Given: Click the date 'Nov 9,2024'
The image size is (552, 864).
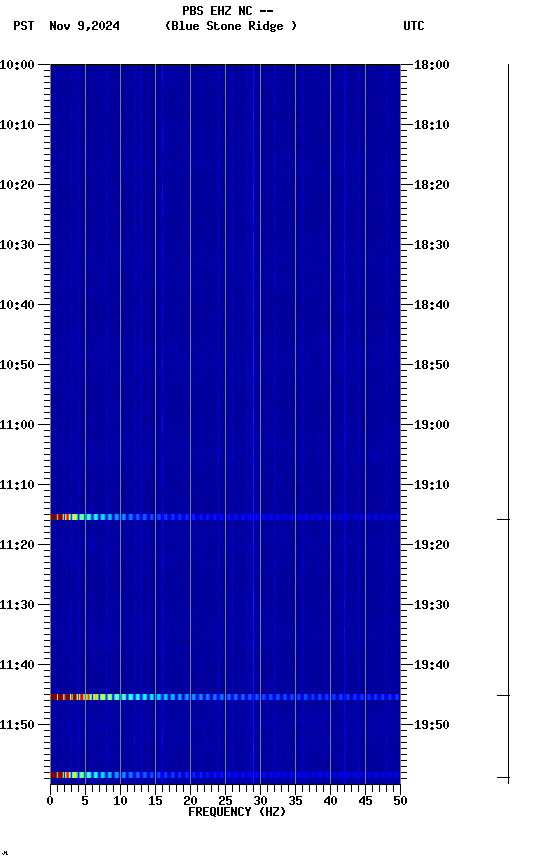Looking at the screenshot, I should pyautogui.click(x=84, y=26).
